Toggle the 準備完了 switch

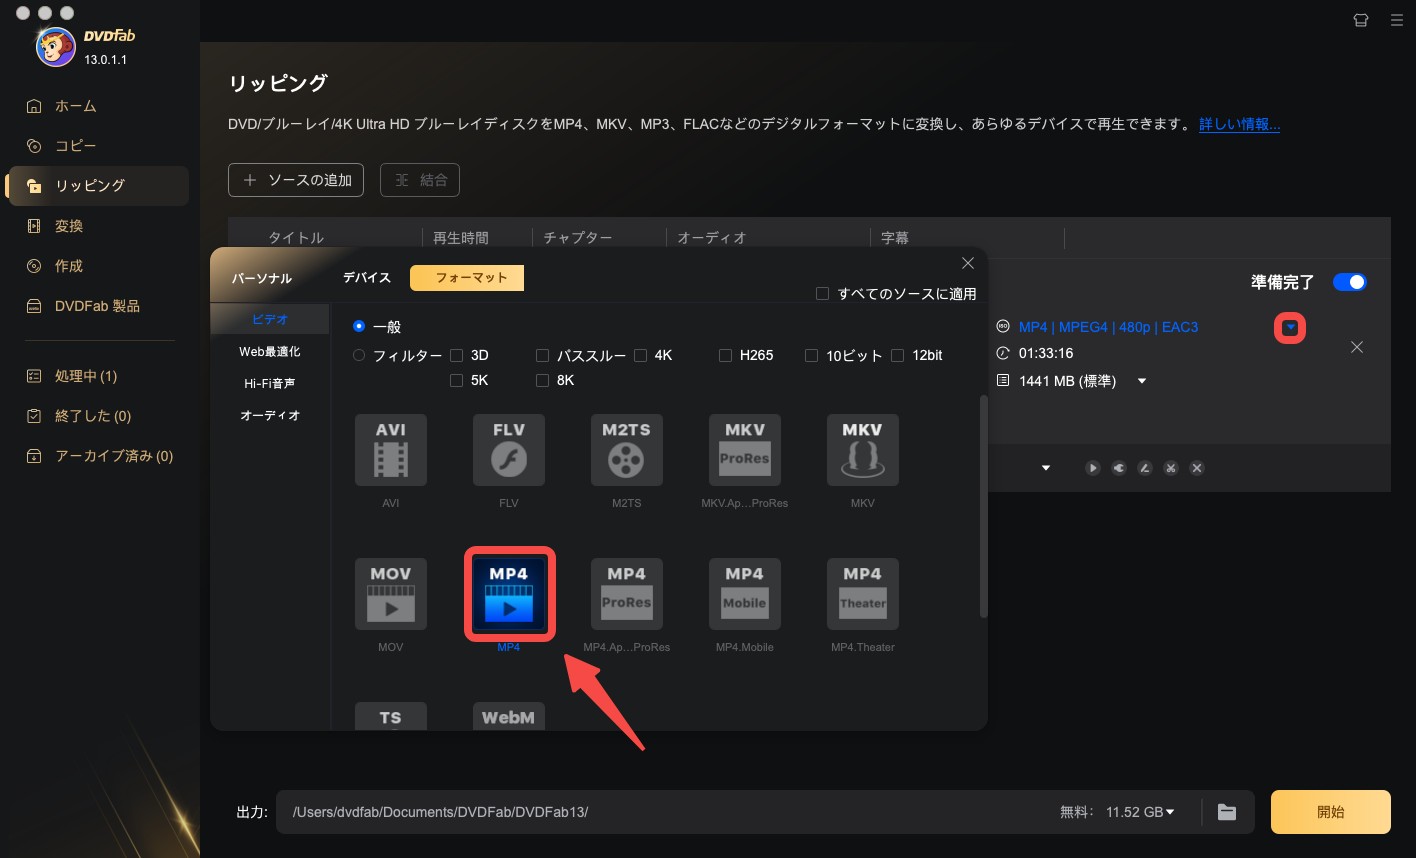(1349, 282)
